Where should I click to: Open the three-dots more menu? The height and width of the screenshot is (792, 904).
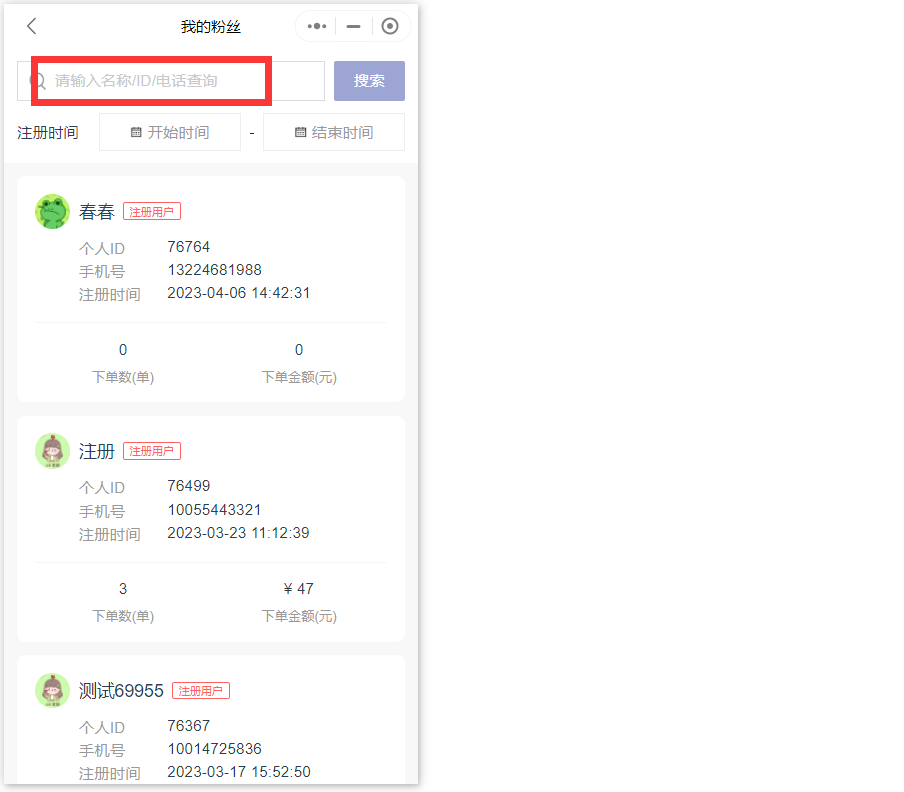317,27
